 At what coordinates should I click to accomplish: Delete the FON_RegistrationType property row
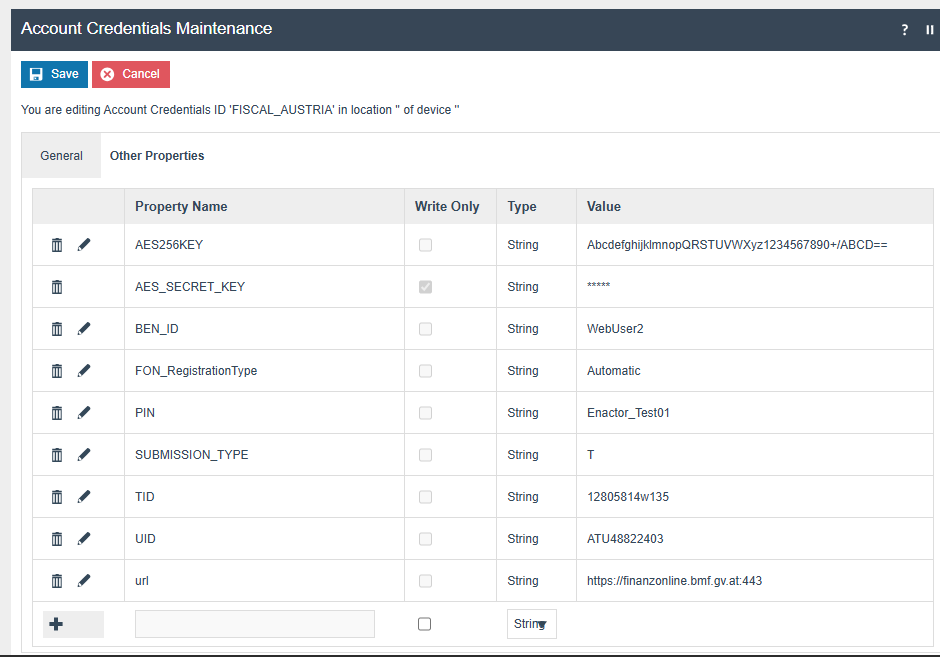coord(57,371)
